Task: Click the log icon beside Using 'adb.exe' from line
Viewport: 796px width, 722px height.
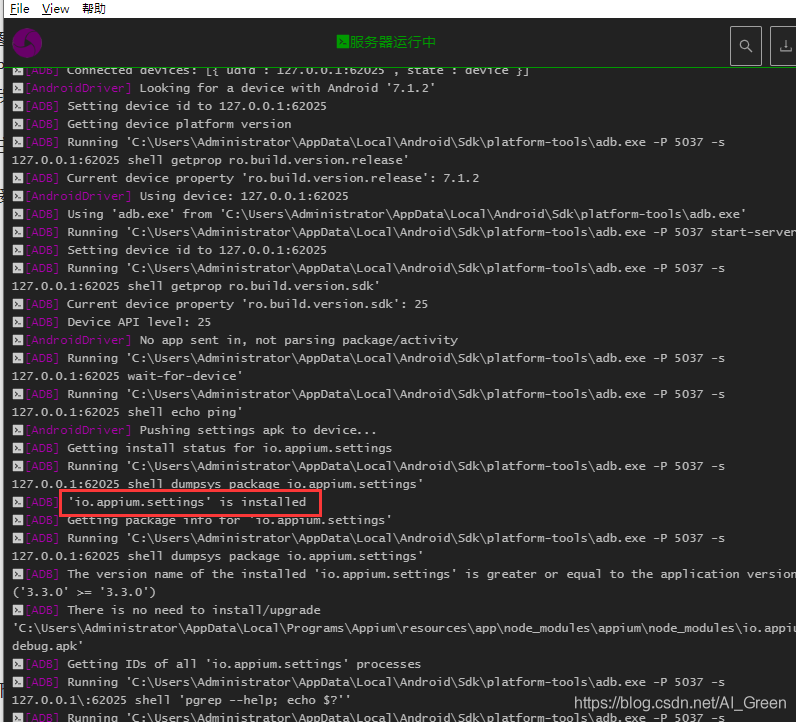Action: point(18,214)
